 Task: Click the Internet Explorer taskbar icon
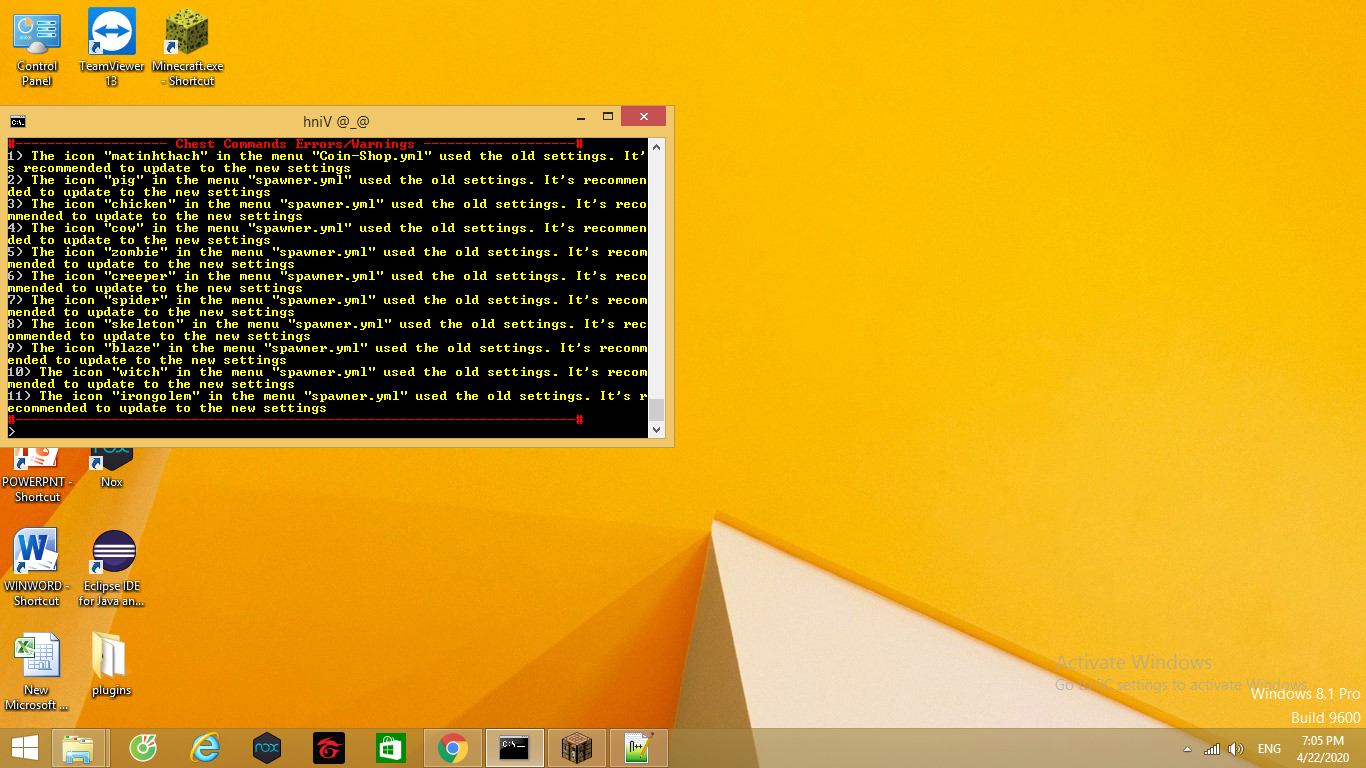pos(205,747)
